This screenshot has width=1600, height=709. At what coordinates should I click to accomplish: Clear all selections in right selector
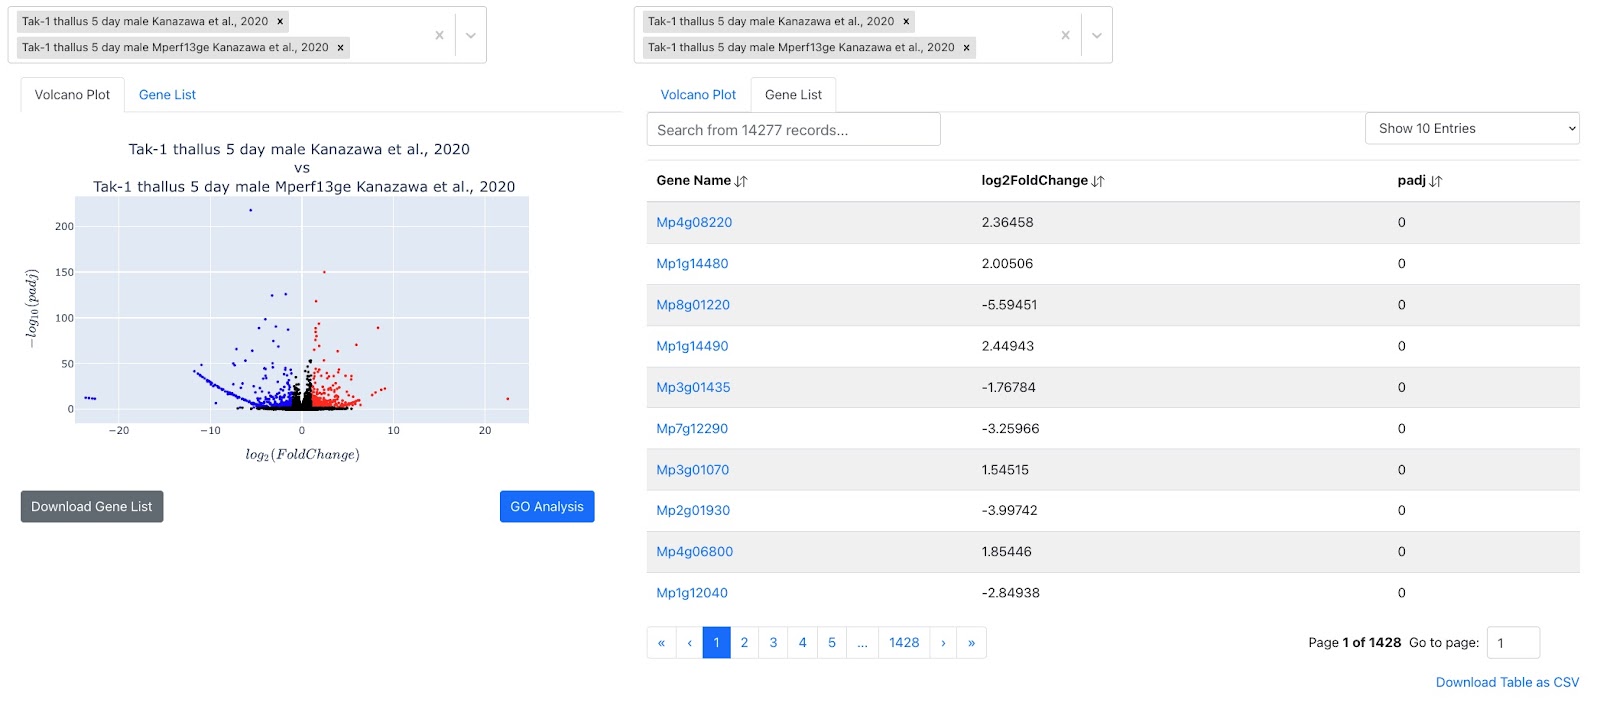click(x=1065, y=35)
